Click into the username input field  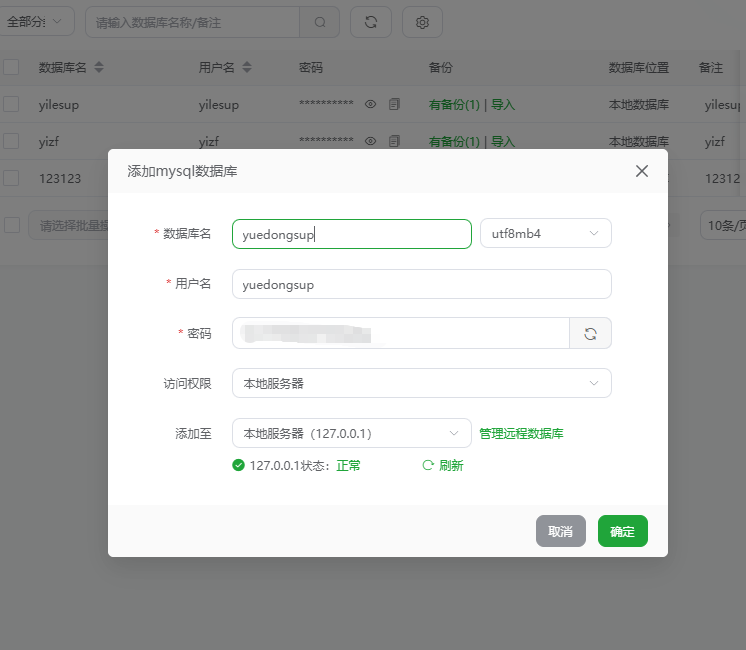click(421, 284)
